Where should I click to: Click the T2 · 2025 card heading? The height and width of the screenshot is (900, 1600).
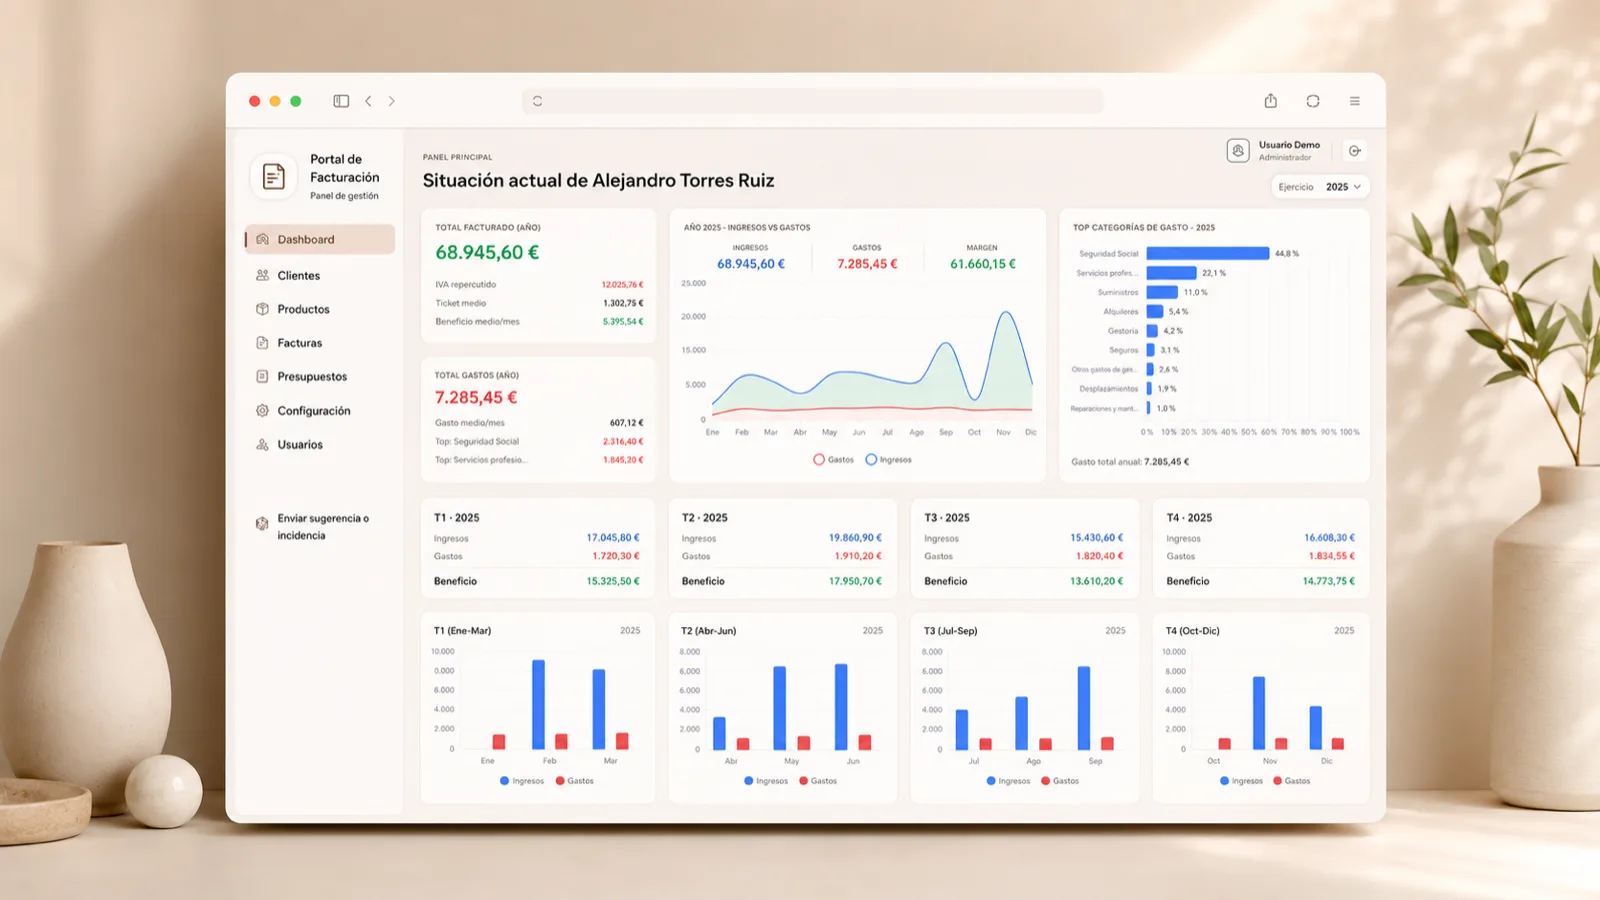click(x=705, y=518)
